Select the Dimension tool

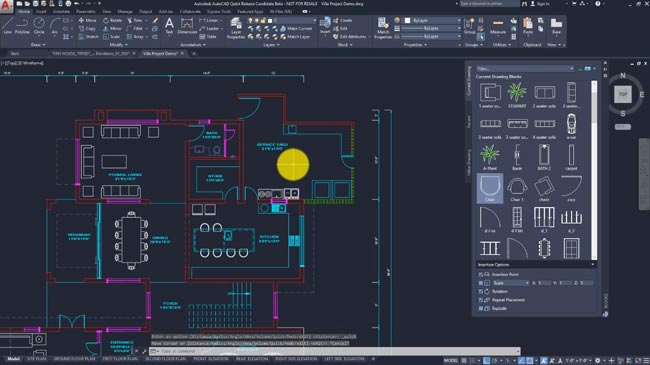pyautogui.click(x=187, y=26)
